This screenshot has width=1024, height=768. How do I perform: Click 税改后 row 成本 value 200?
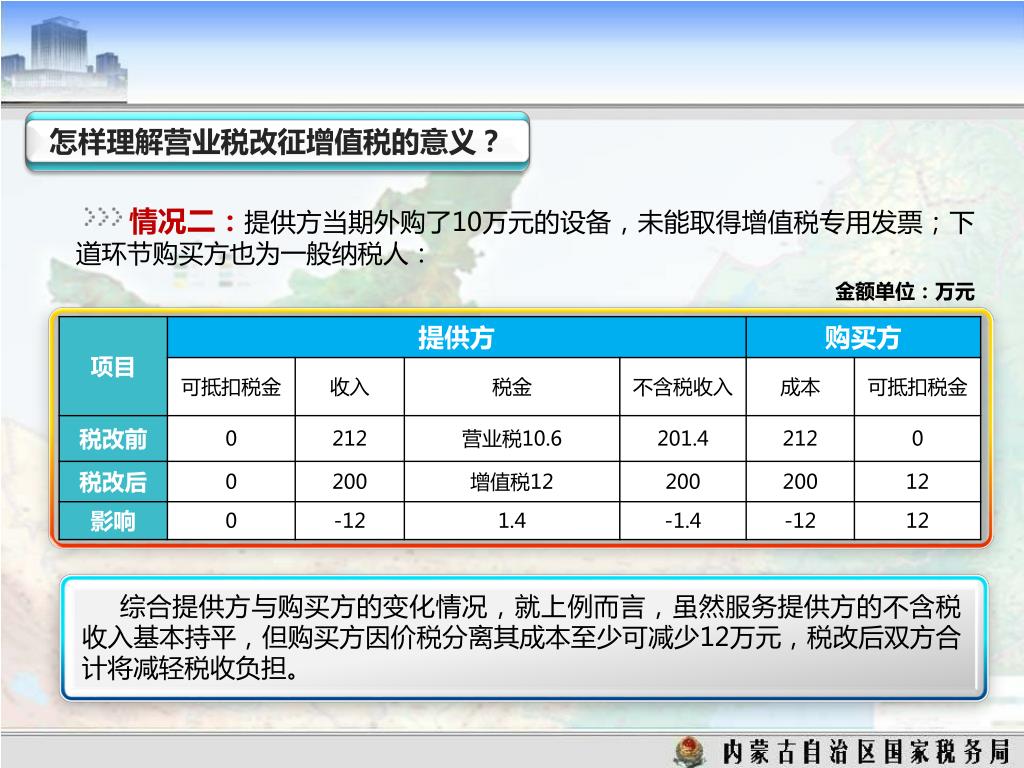point(800,482)
